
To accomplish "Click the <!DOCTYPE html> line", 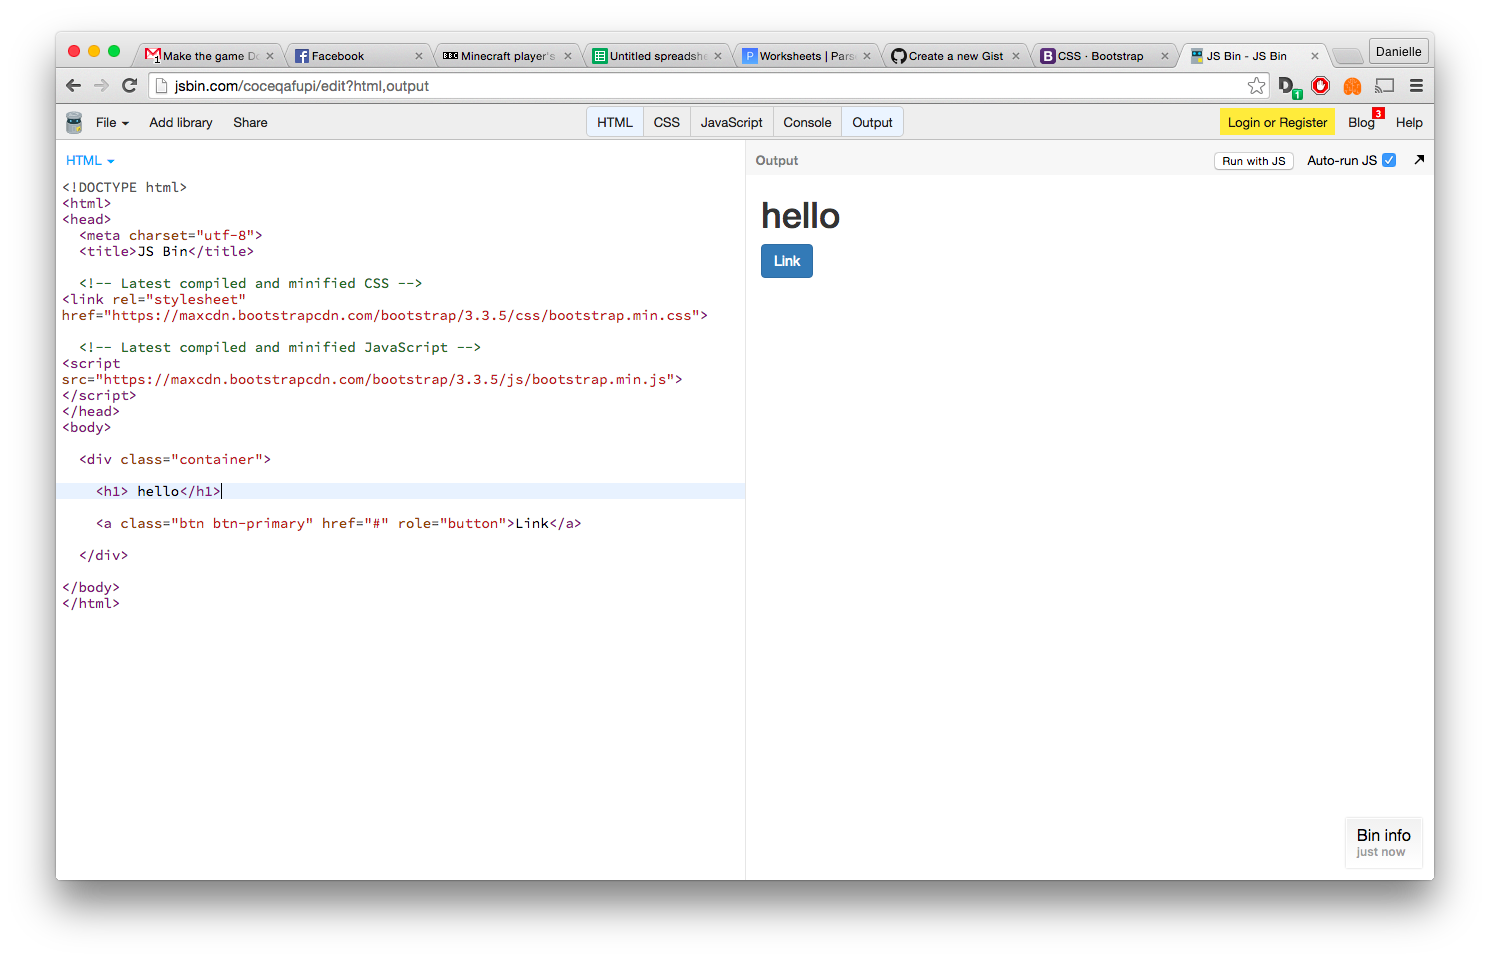I will tap(124, 187).
